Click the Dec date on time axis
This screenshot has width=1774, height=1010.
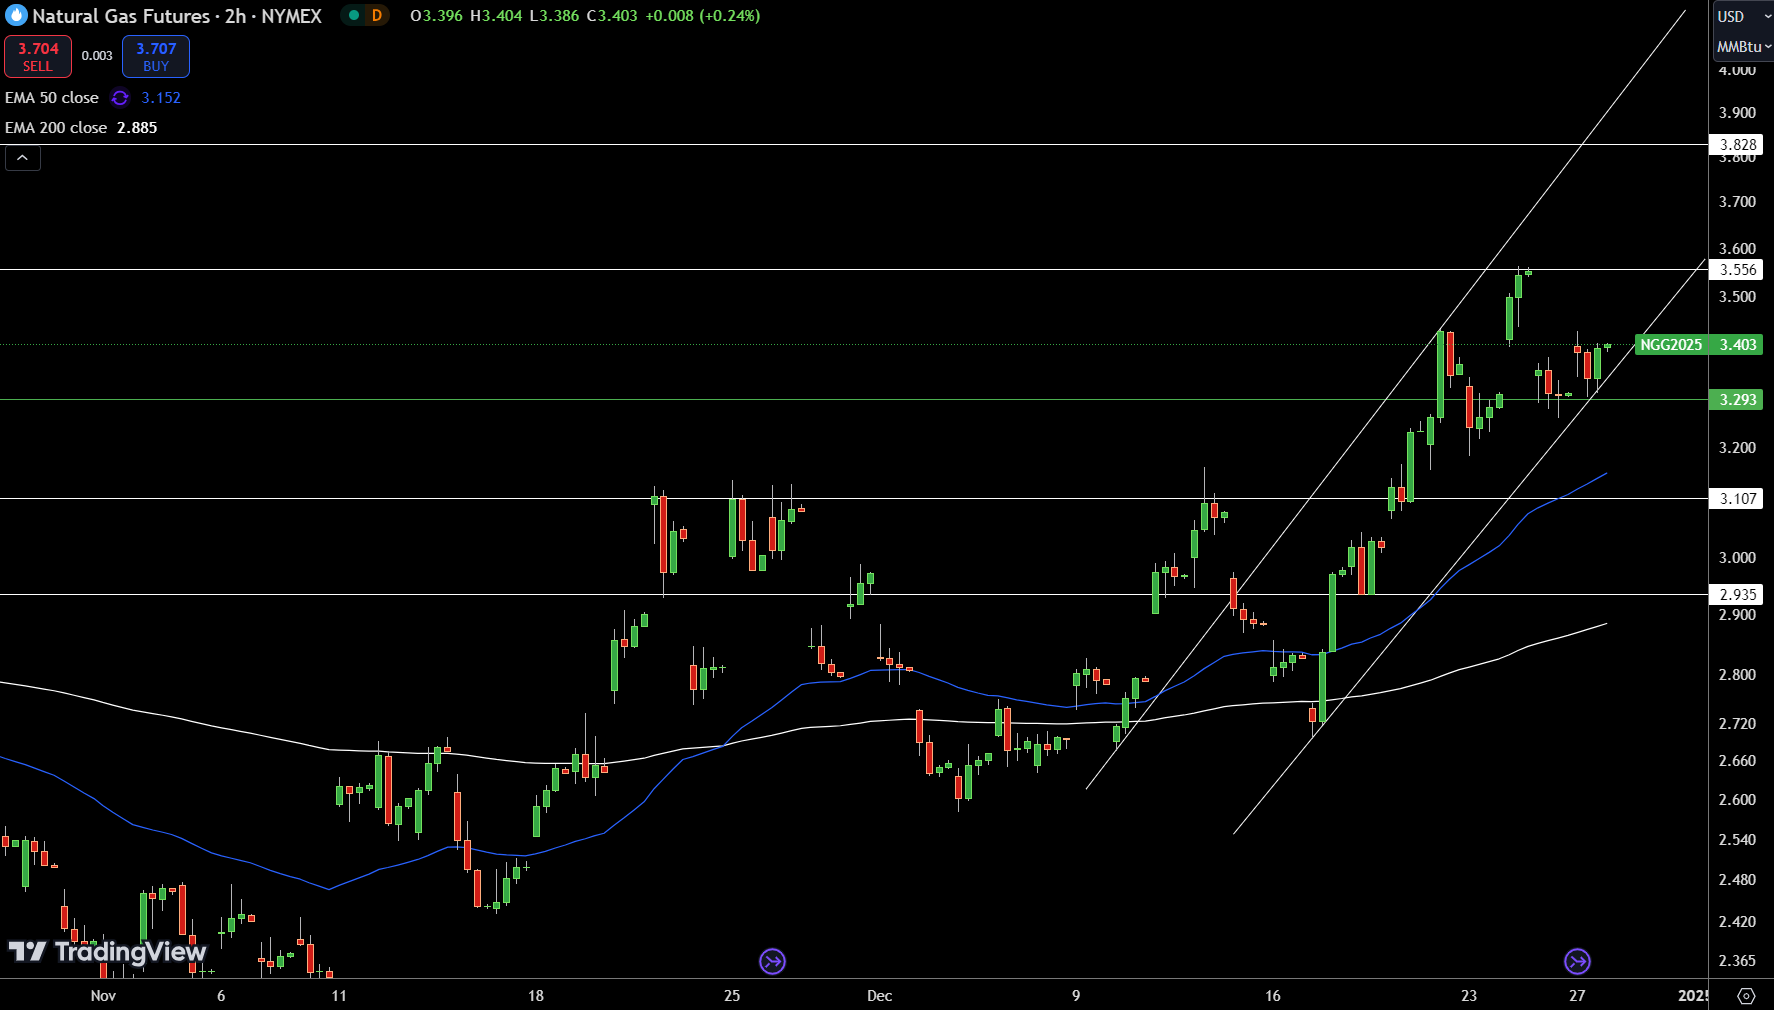click(x=880, y=996)
